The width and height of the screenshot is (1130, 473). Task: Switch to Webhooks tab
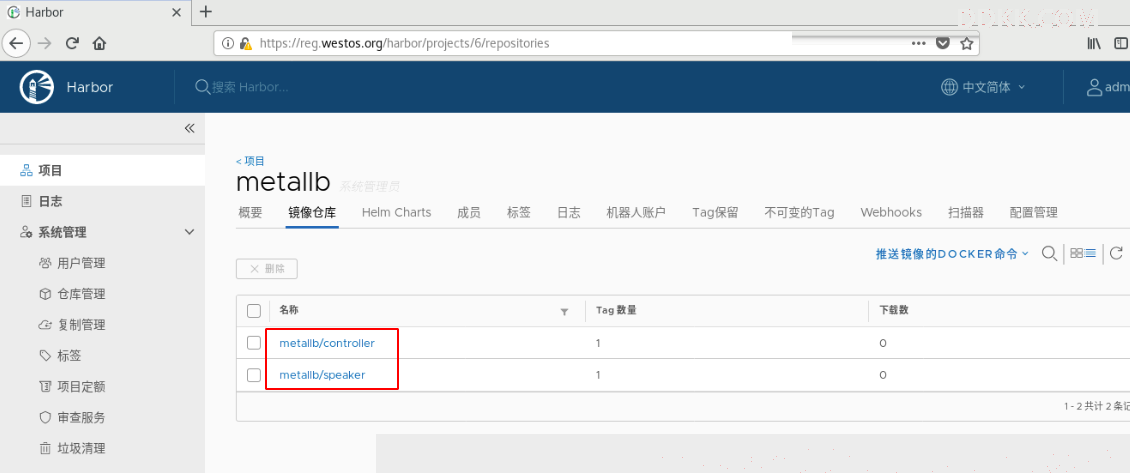891,212
